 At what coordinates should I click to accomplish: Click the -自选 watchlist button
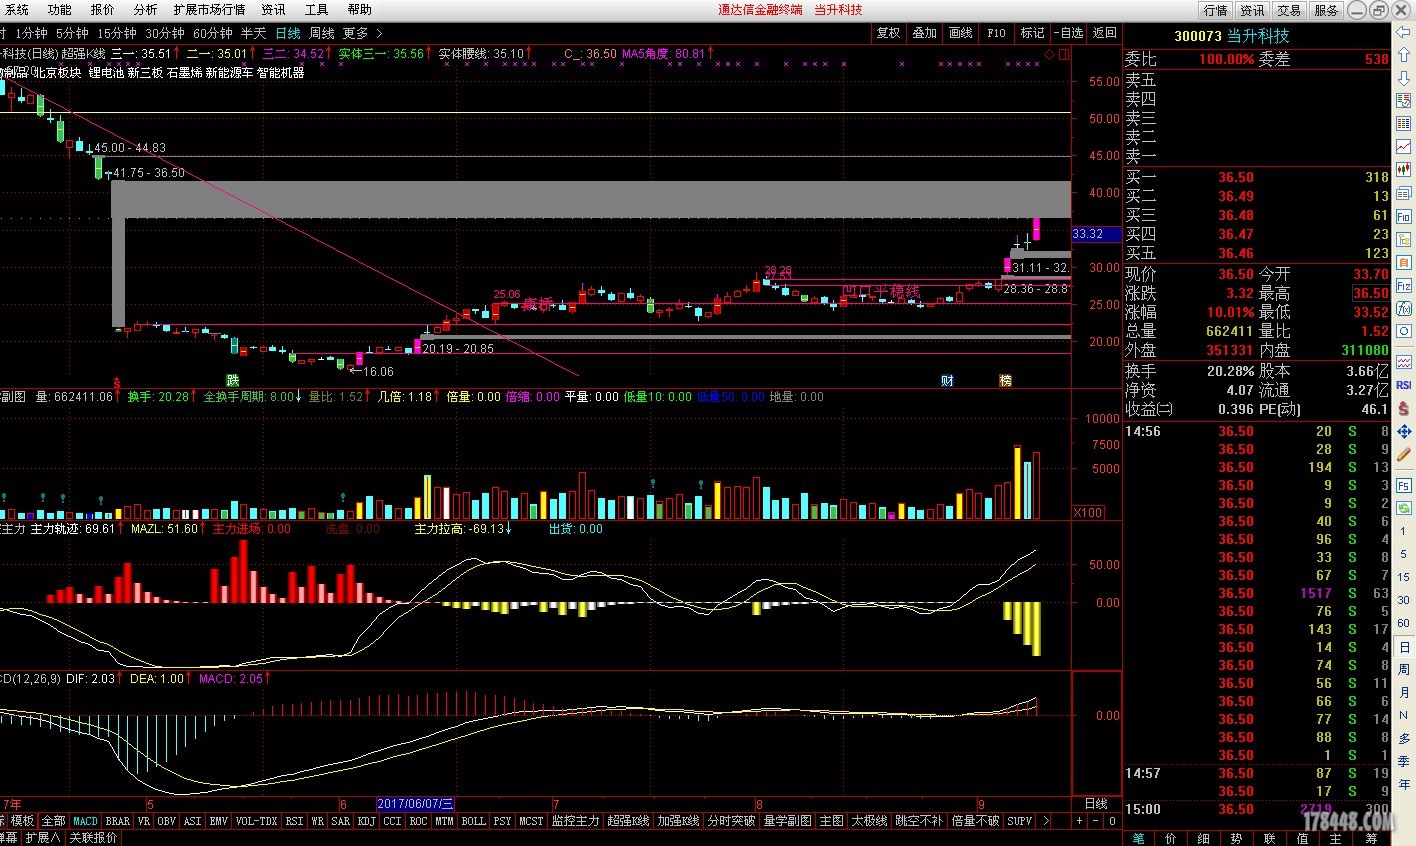pyautogui.click(x=1068, y=33)
